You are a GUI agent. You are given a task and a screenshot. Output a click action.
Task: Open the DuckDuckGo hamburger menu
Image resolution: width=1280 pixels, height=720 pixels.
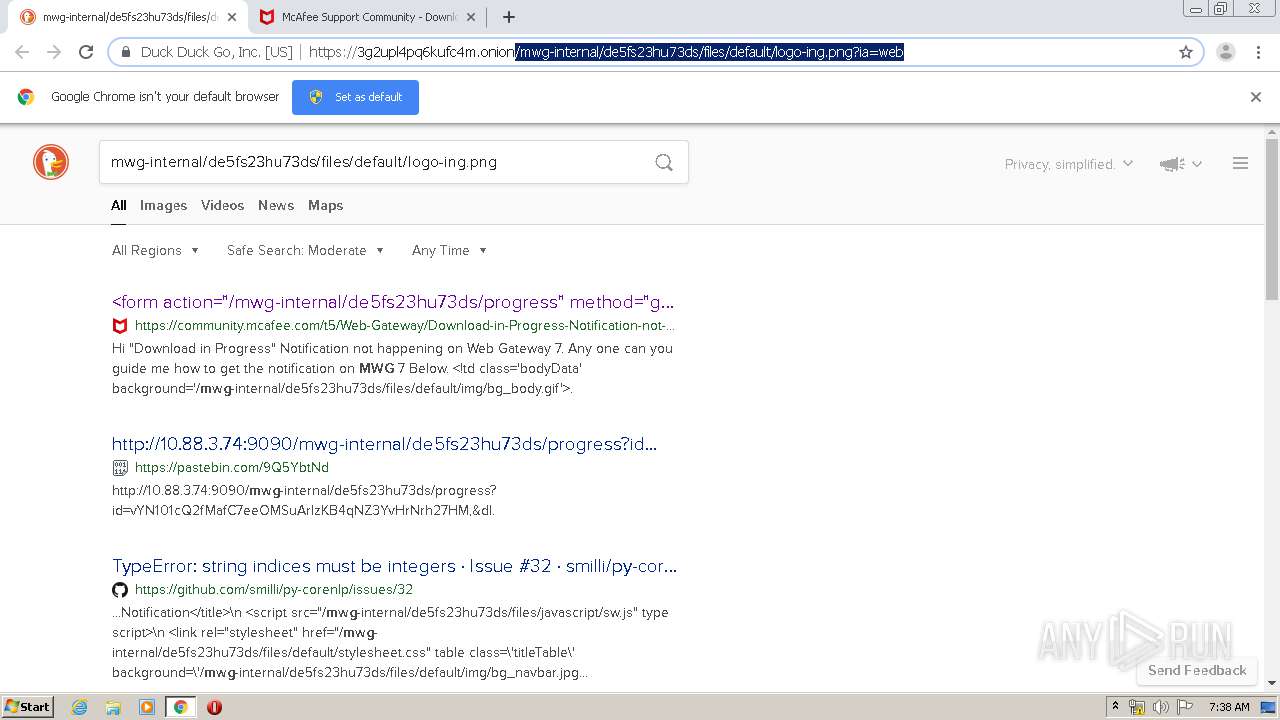tap(1240, 163)
